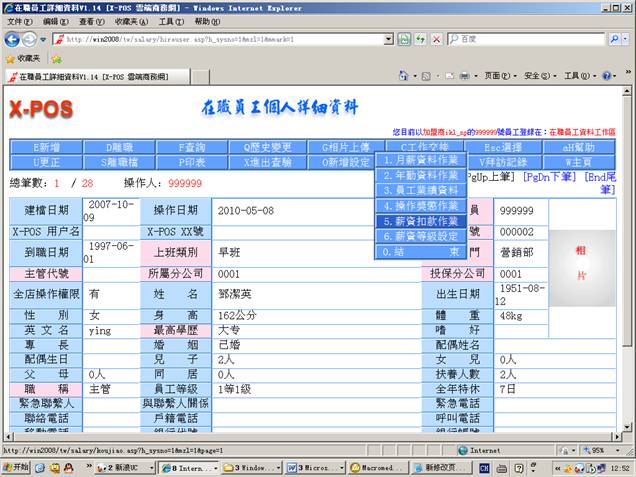The image size is (636, 477).
Task: Expand the 安全(S) dropdown menu
Action: click(538, 76)
